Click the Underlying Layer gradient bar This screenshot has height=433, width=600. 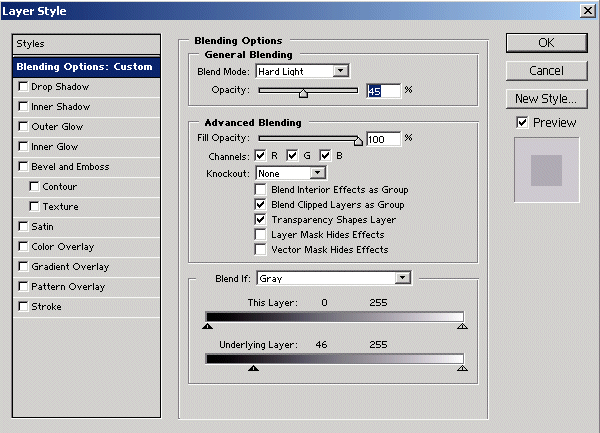click(335, 359)
